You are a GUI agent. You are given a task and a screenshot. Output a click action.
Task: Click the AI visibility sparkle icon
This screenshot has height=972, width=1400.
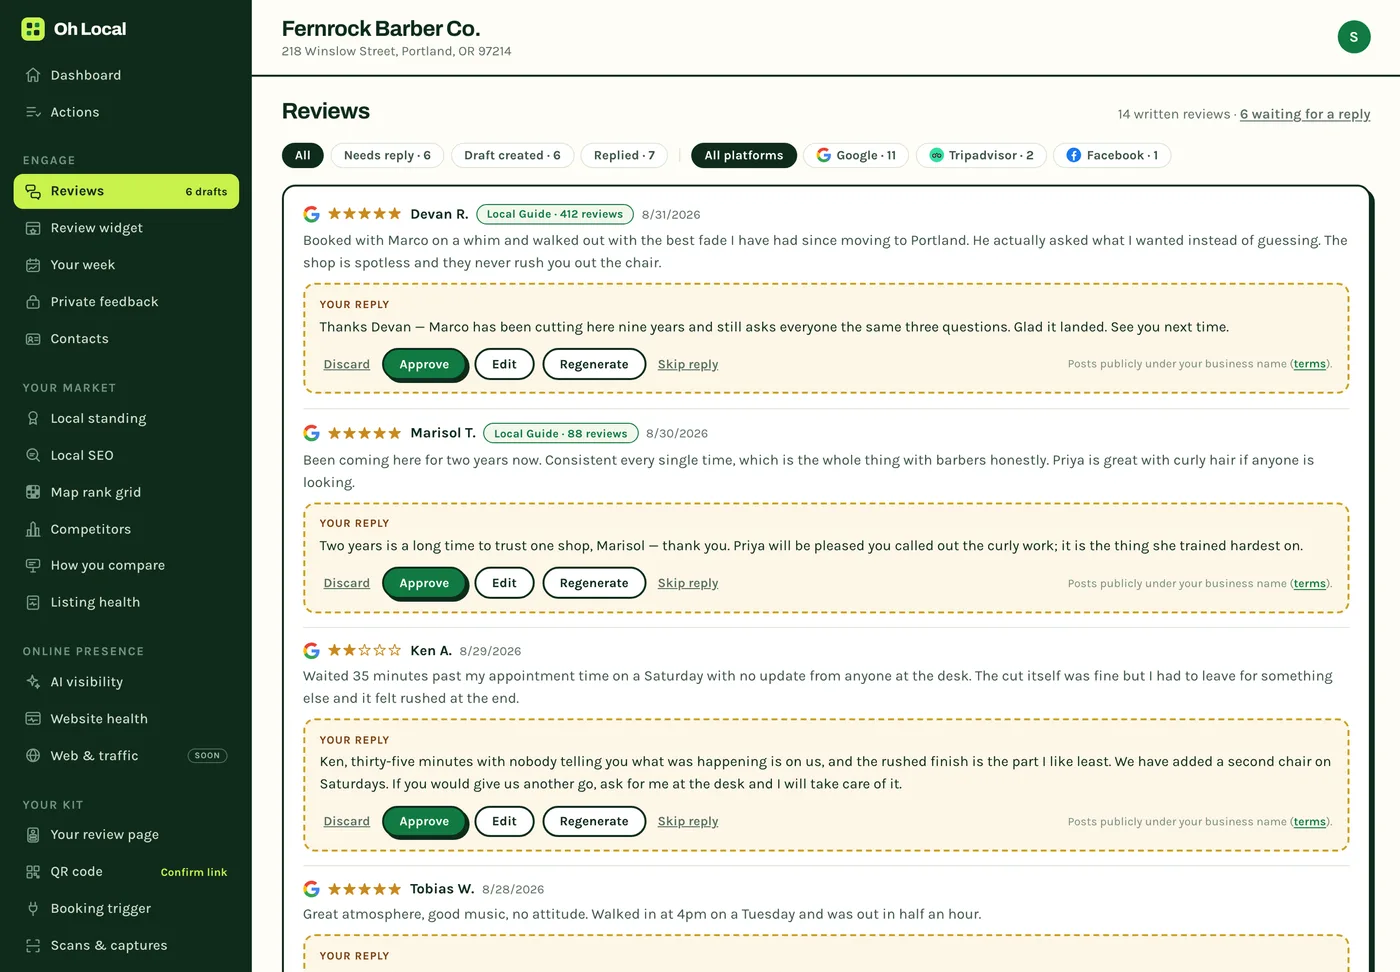click(33, 682)
